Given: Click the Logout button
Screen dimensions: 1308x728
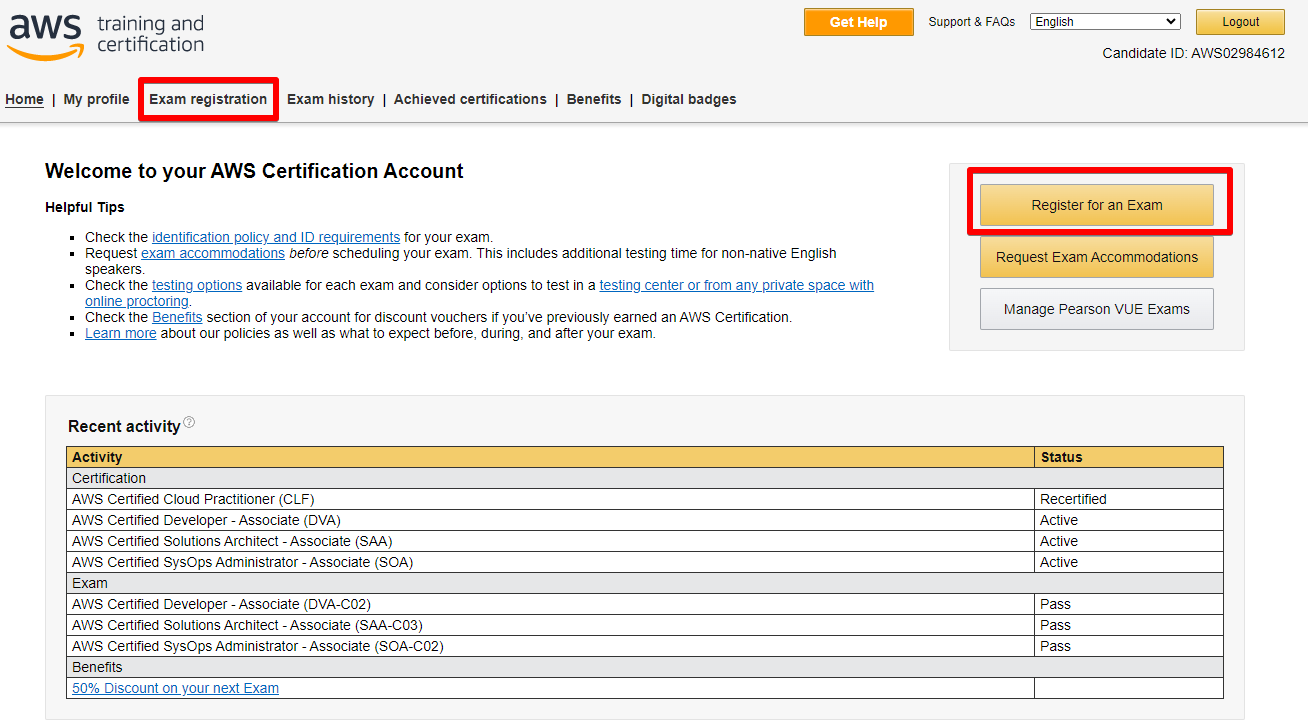Looking at the screenshot, I should pos(1240,21).
